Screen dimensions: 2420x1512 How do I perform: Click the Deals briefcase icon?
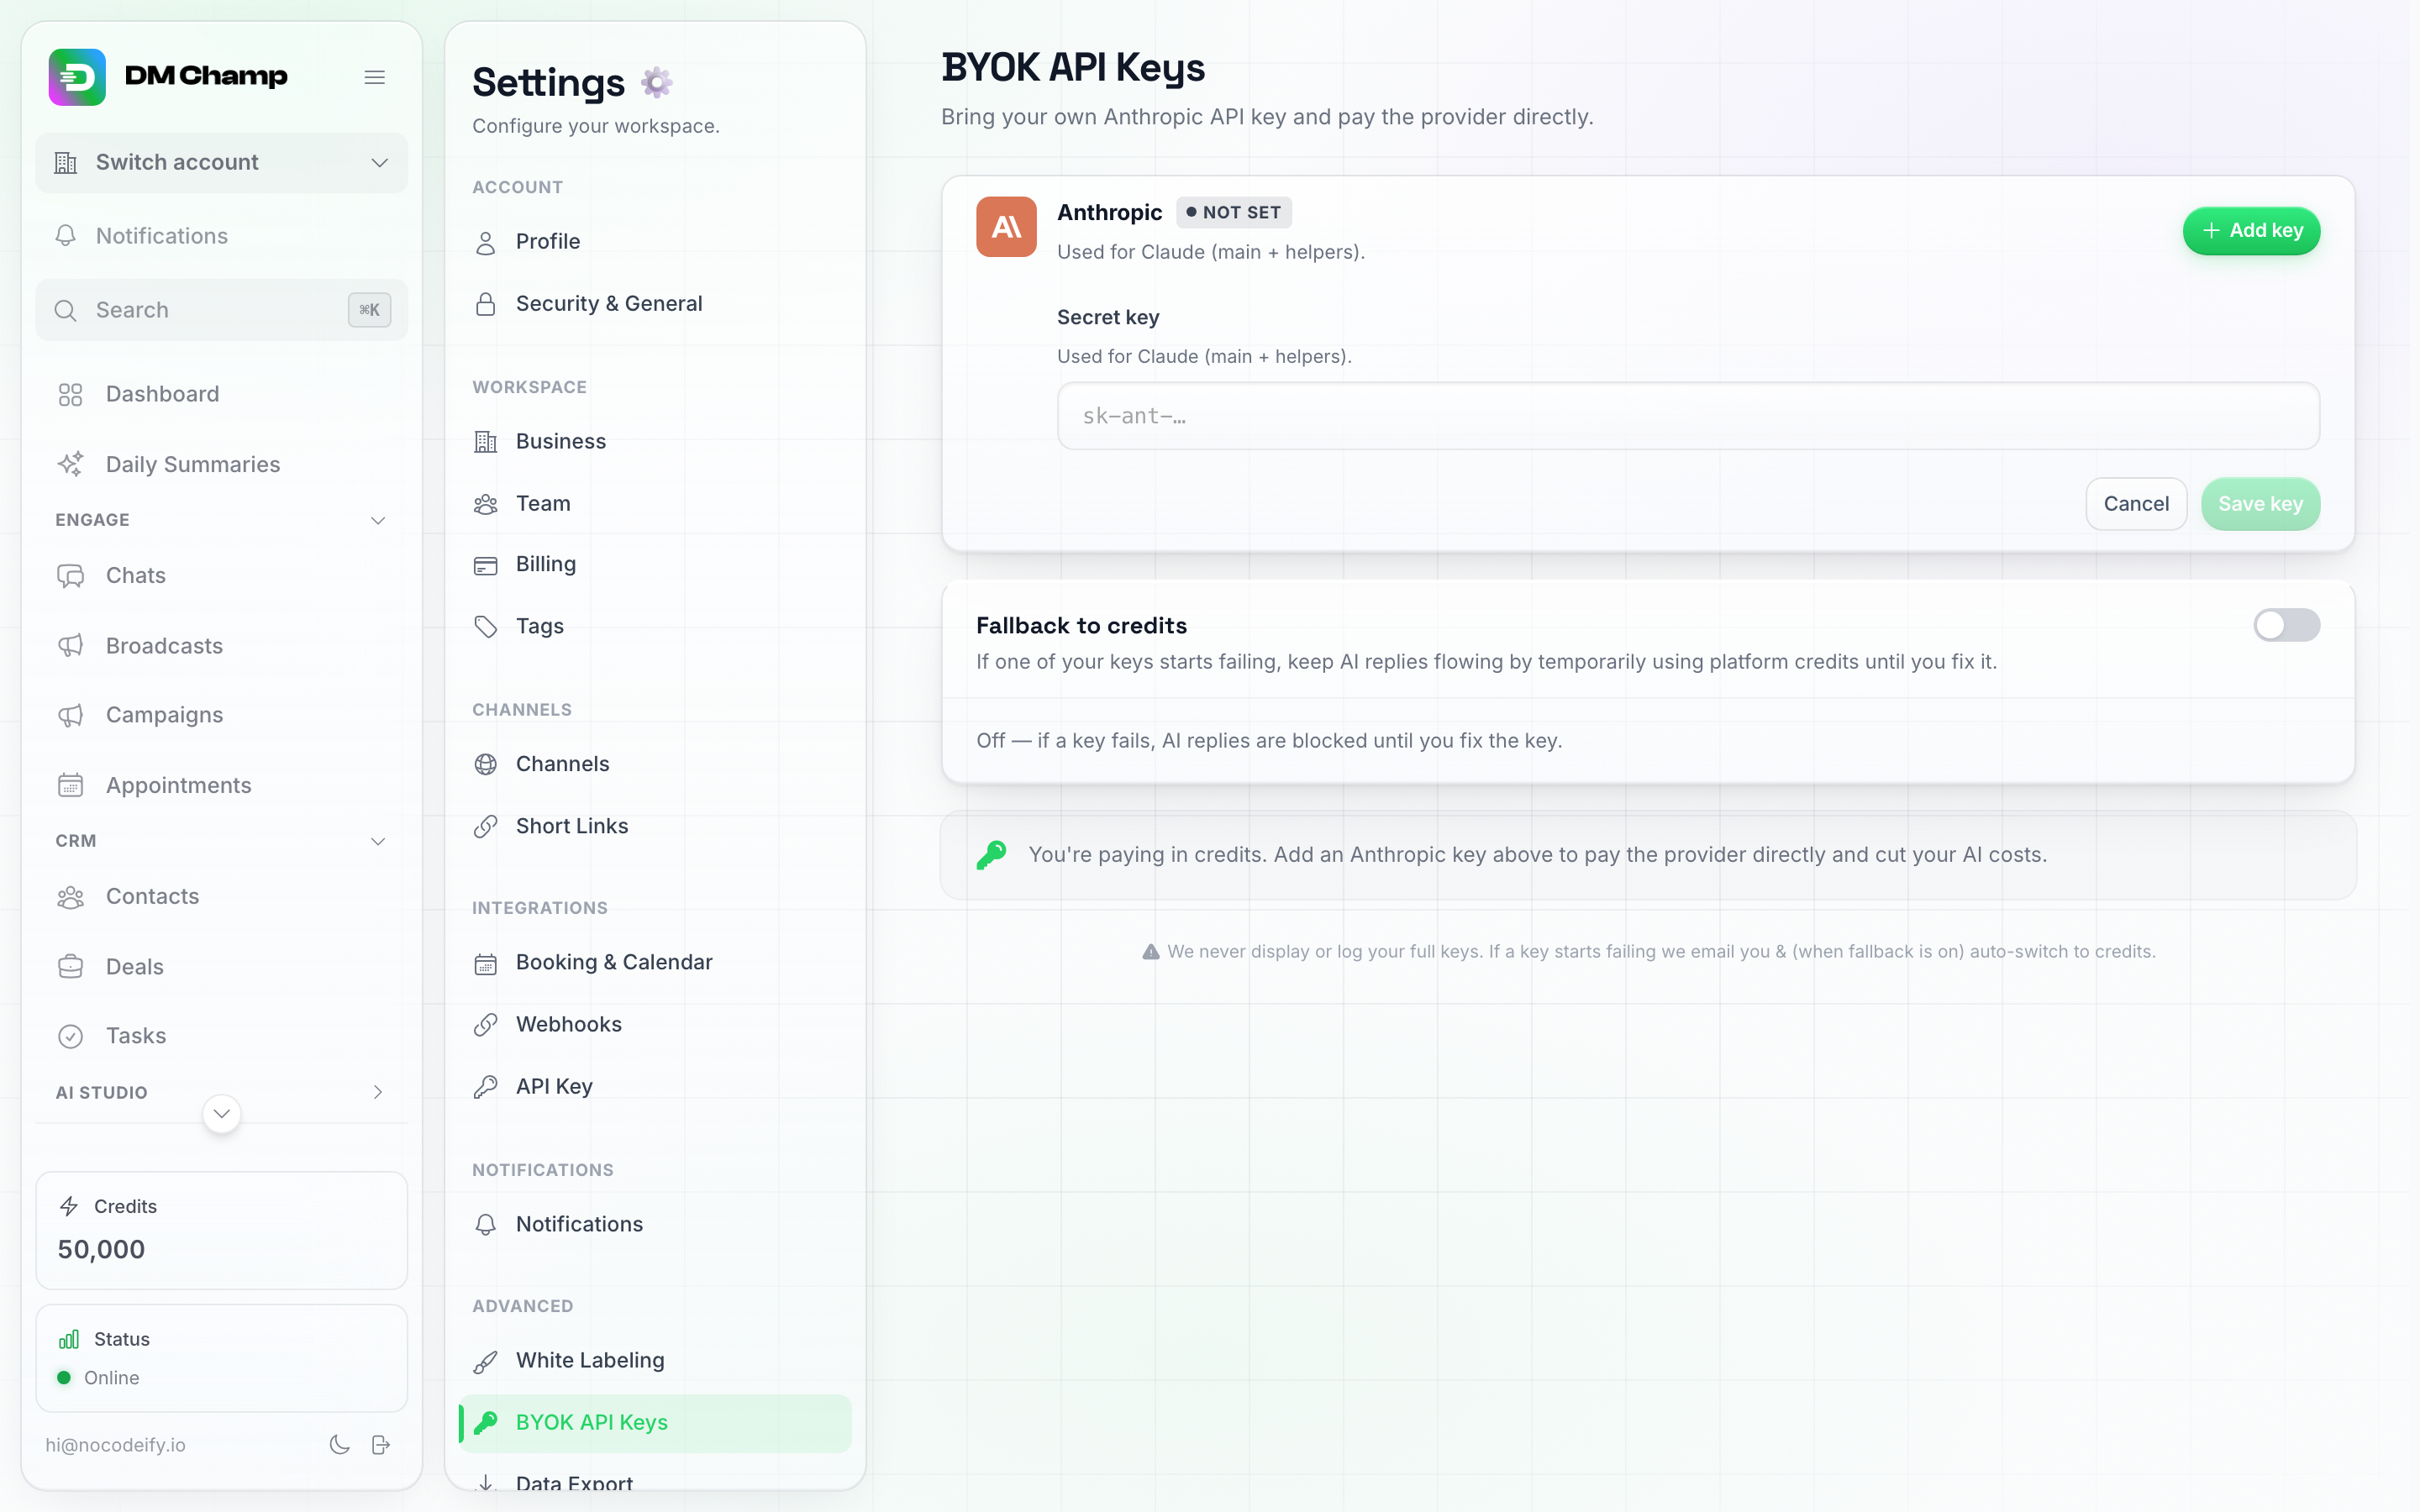[x=70, y=967]
